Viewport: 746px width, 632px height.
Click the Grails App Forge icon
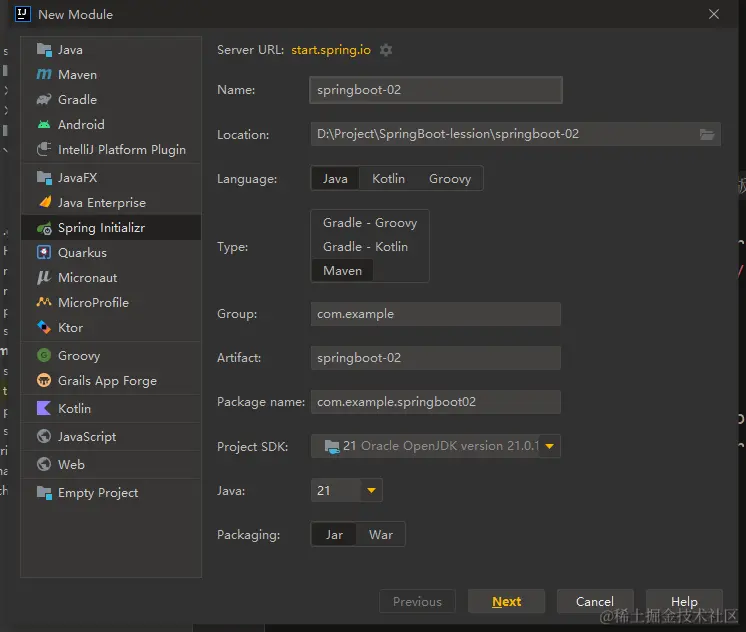coord(44,380)
